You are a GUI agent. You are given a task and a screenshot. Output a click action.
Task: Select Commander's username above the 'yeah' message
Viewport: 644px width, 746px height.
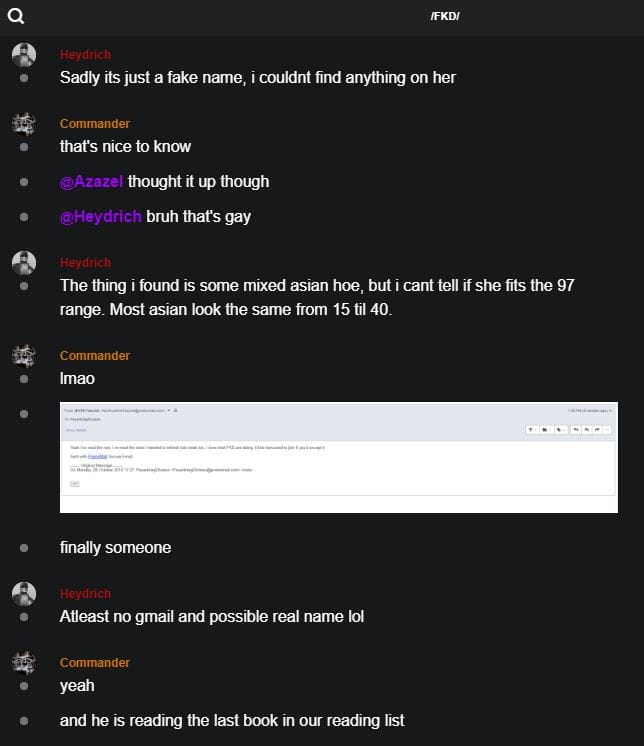tap(95, 663)
